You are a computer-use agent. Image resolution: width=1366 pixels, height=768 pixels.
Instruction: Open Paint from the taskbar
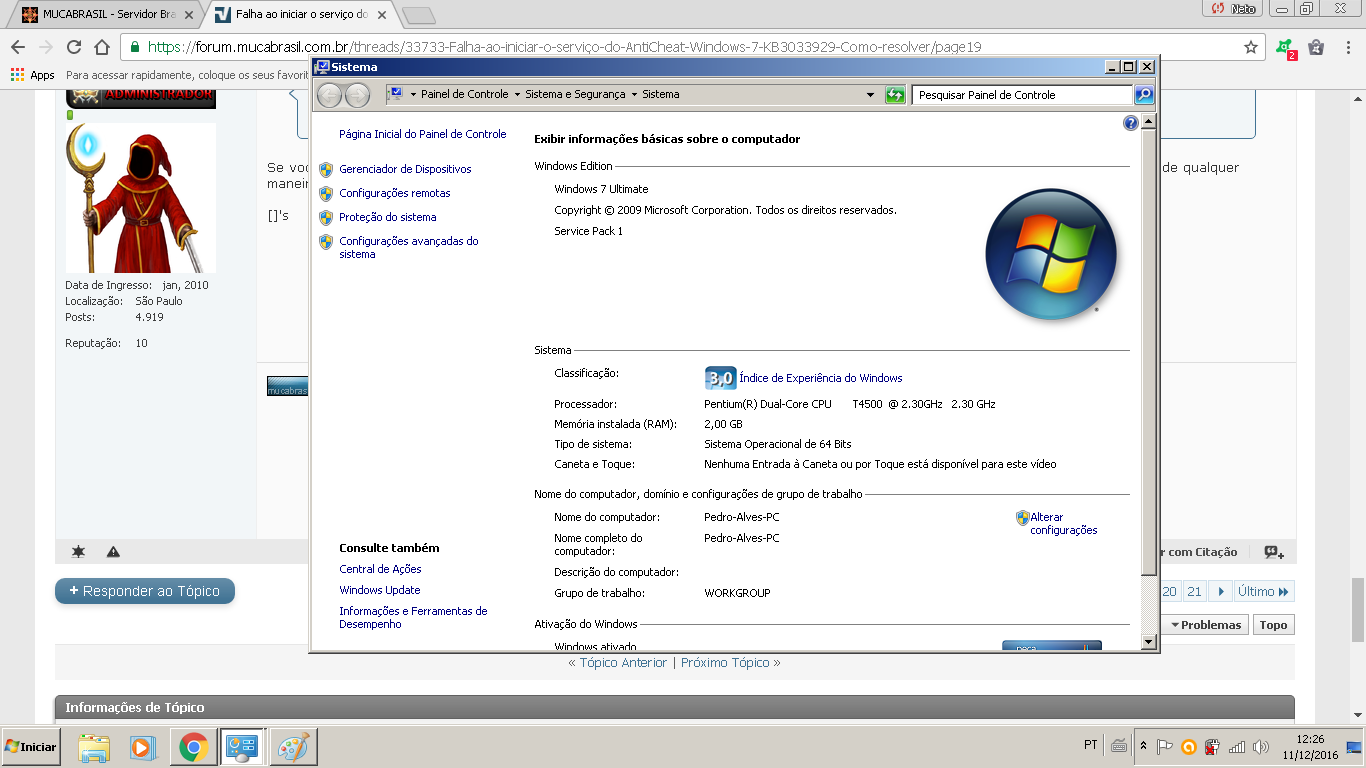pyautogui.click(x=293, y=747)
